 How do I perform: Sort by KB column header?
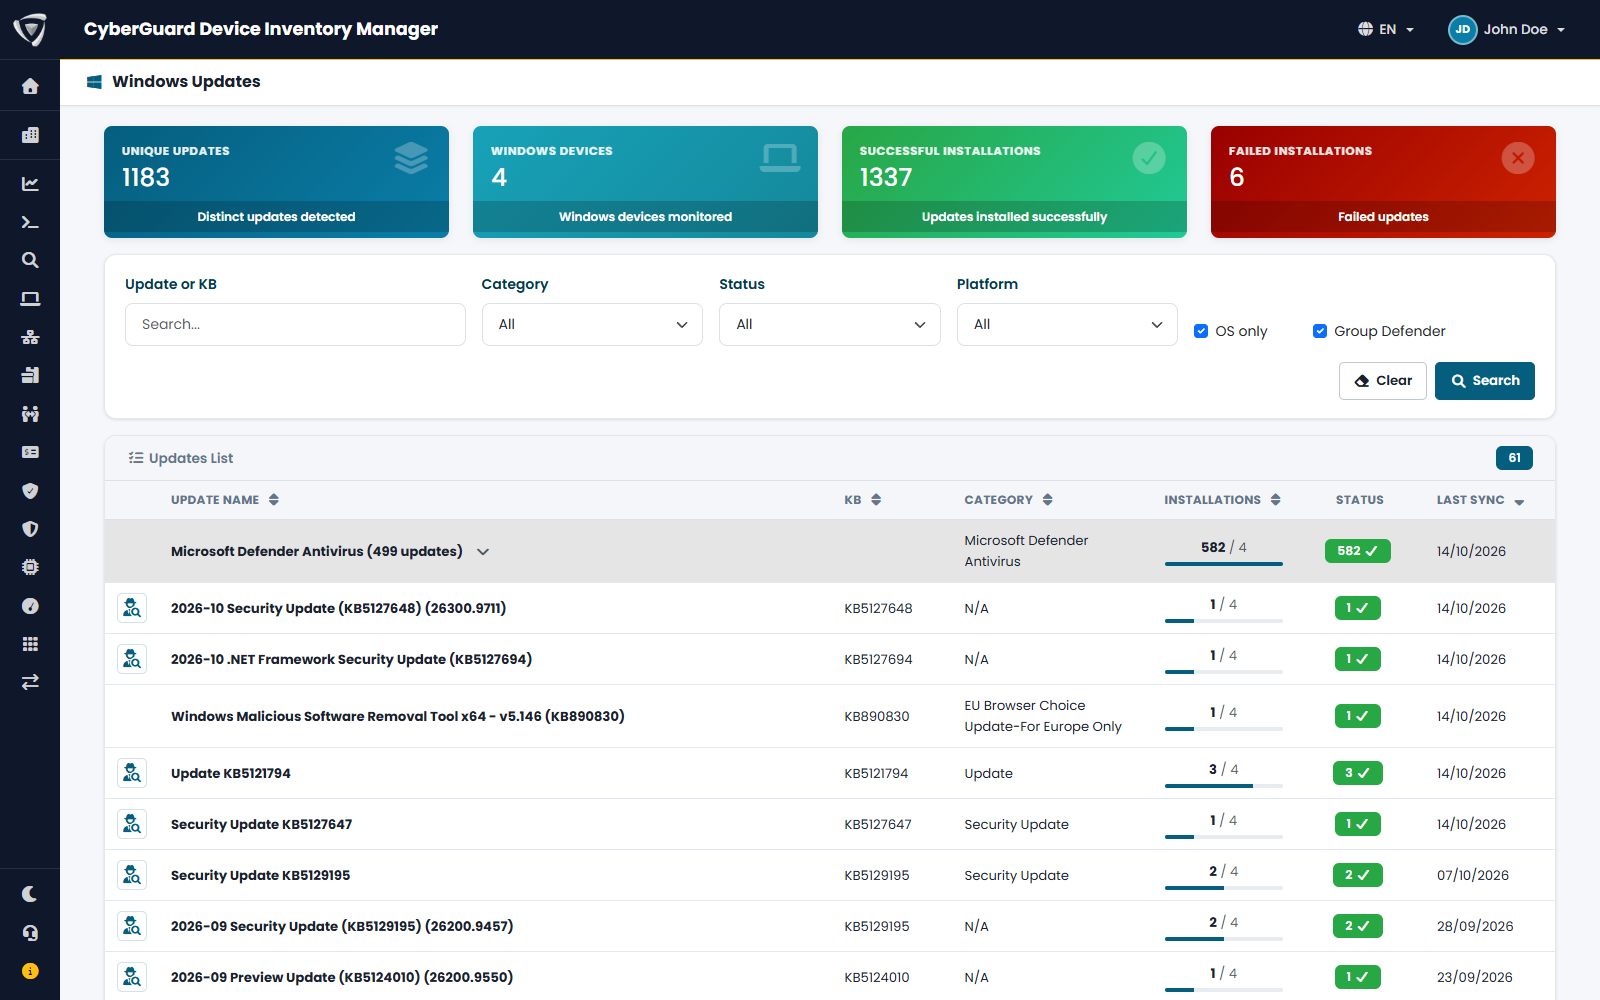(x=863, y=500)
